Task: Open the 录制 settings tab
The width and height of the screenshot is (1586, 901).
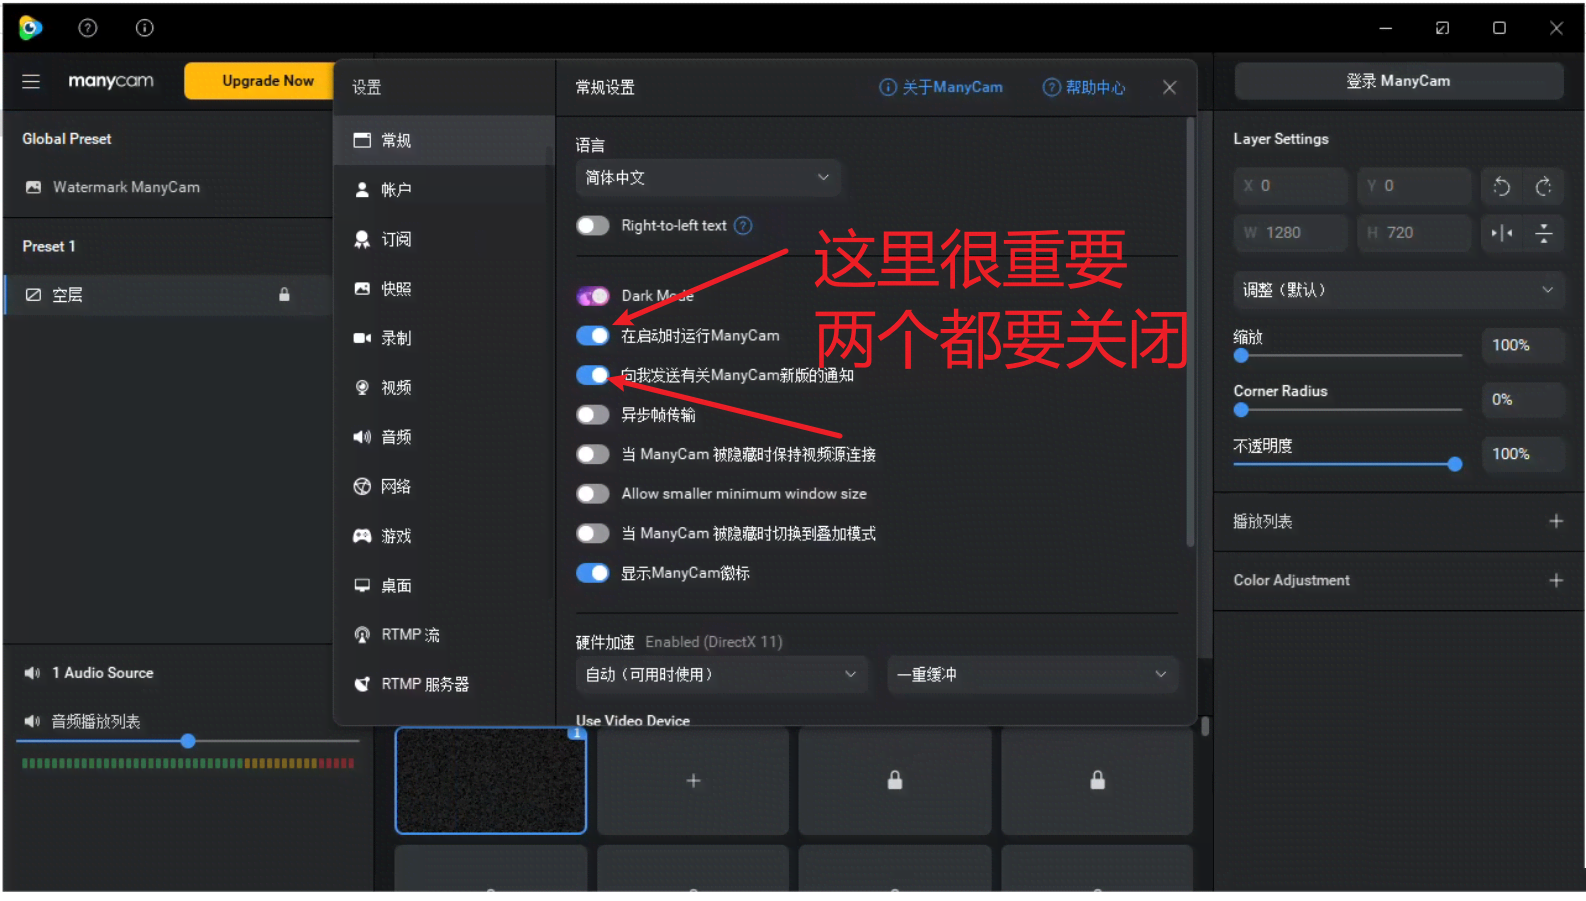Action: tap(444, 338)
